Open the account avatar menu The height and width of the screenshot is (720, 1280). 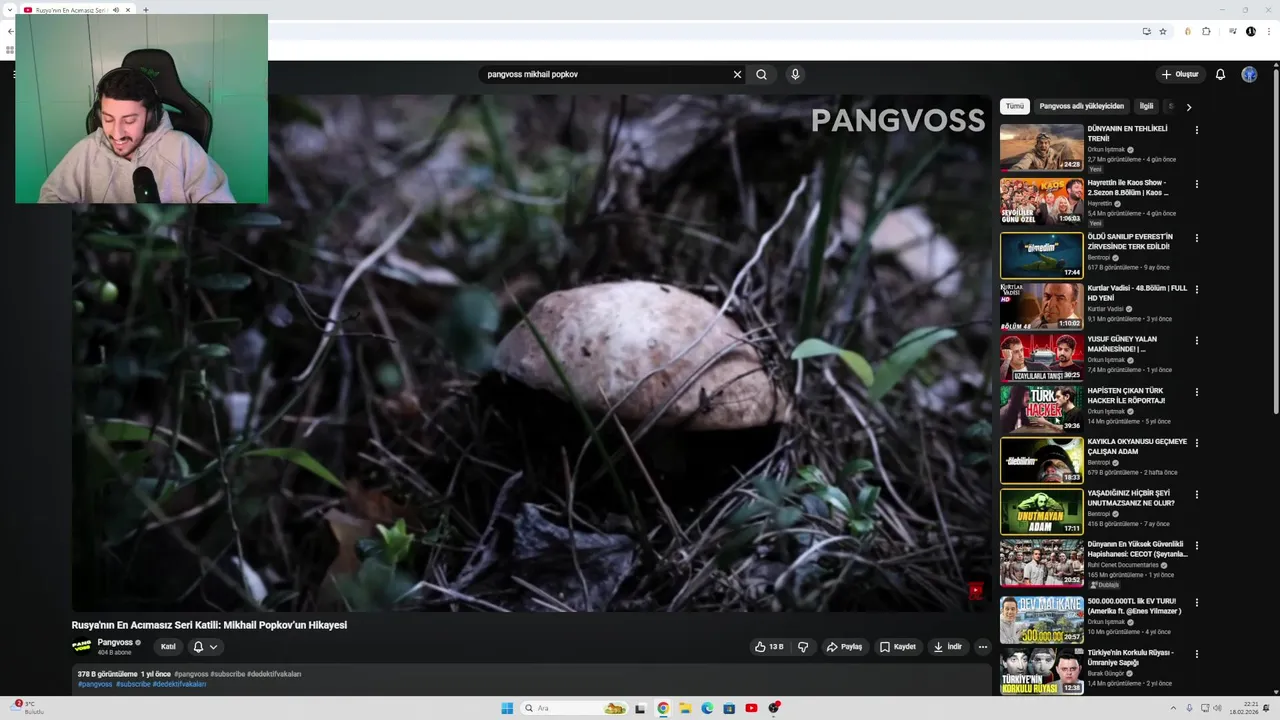click(1249, 74)
